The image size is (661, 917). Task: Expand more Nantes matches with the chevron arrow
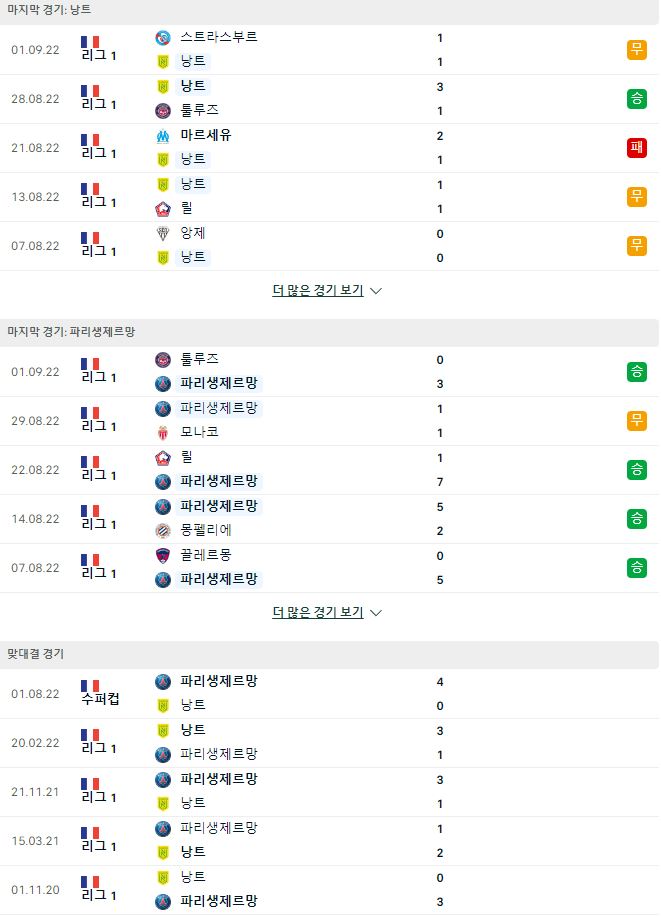click(376, 291)
